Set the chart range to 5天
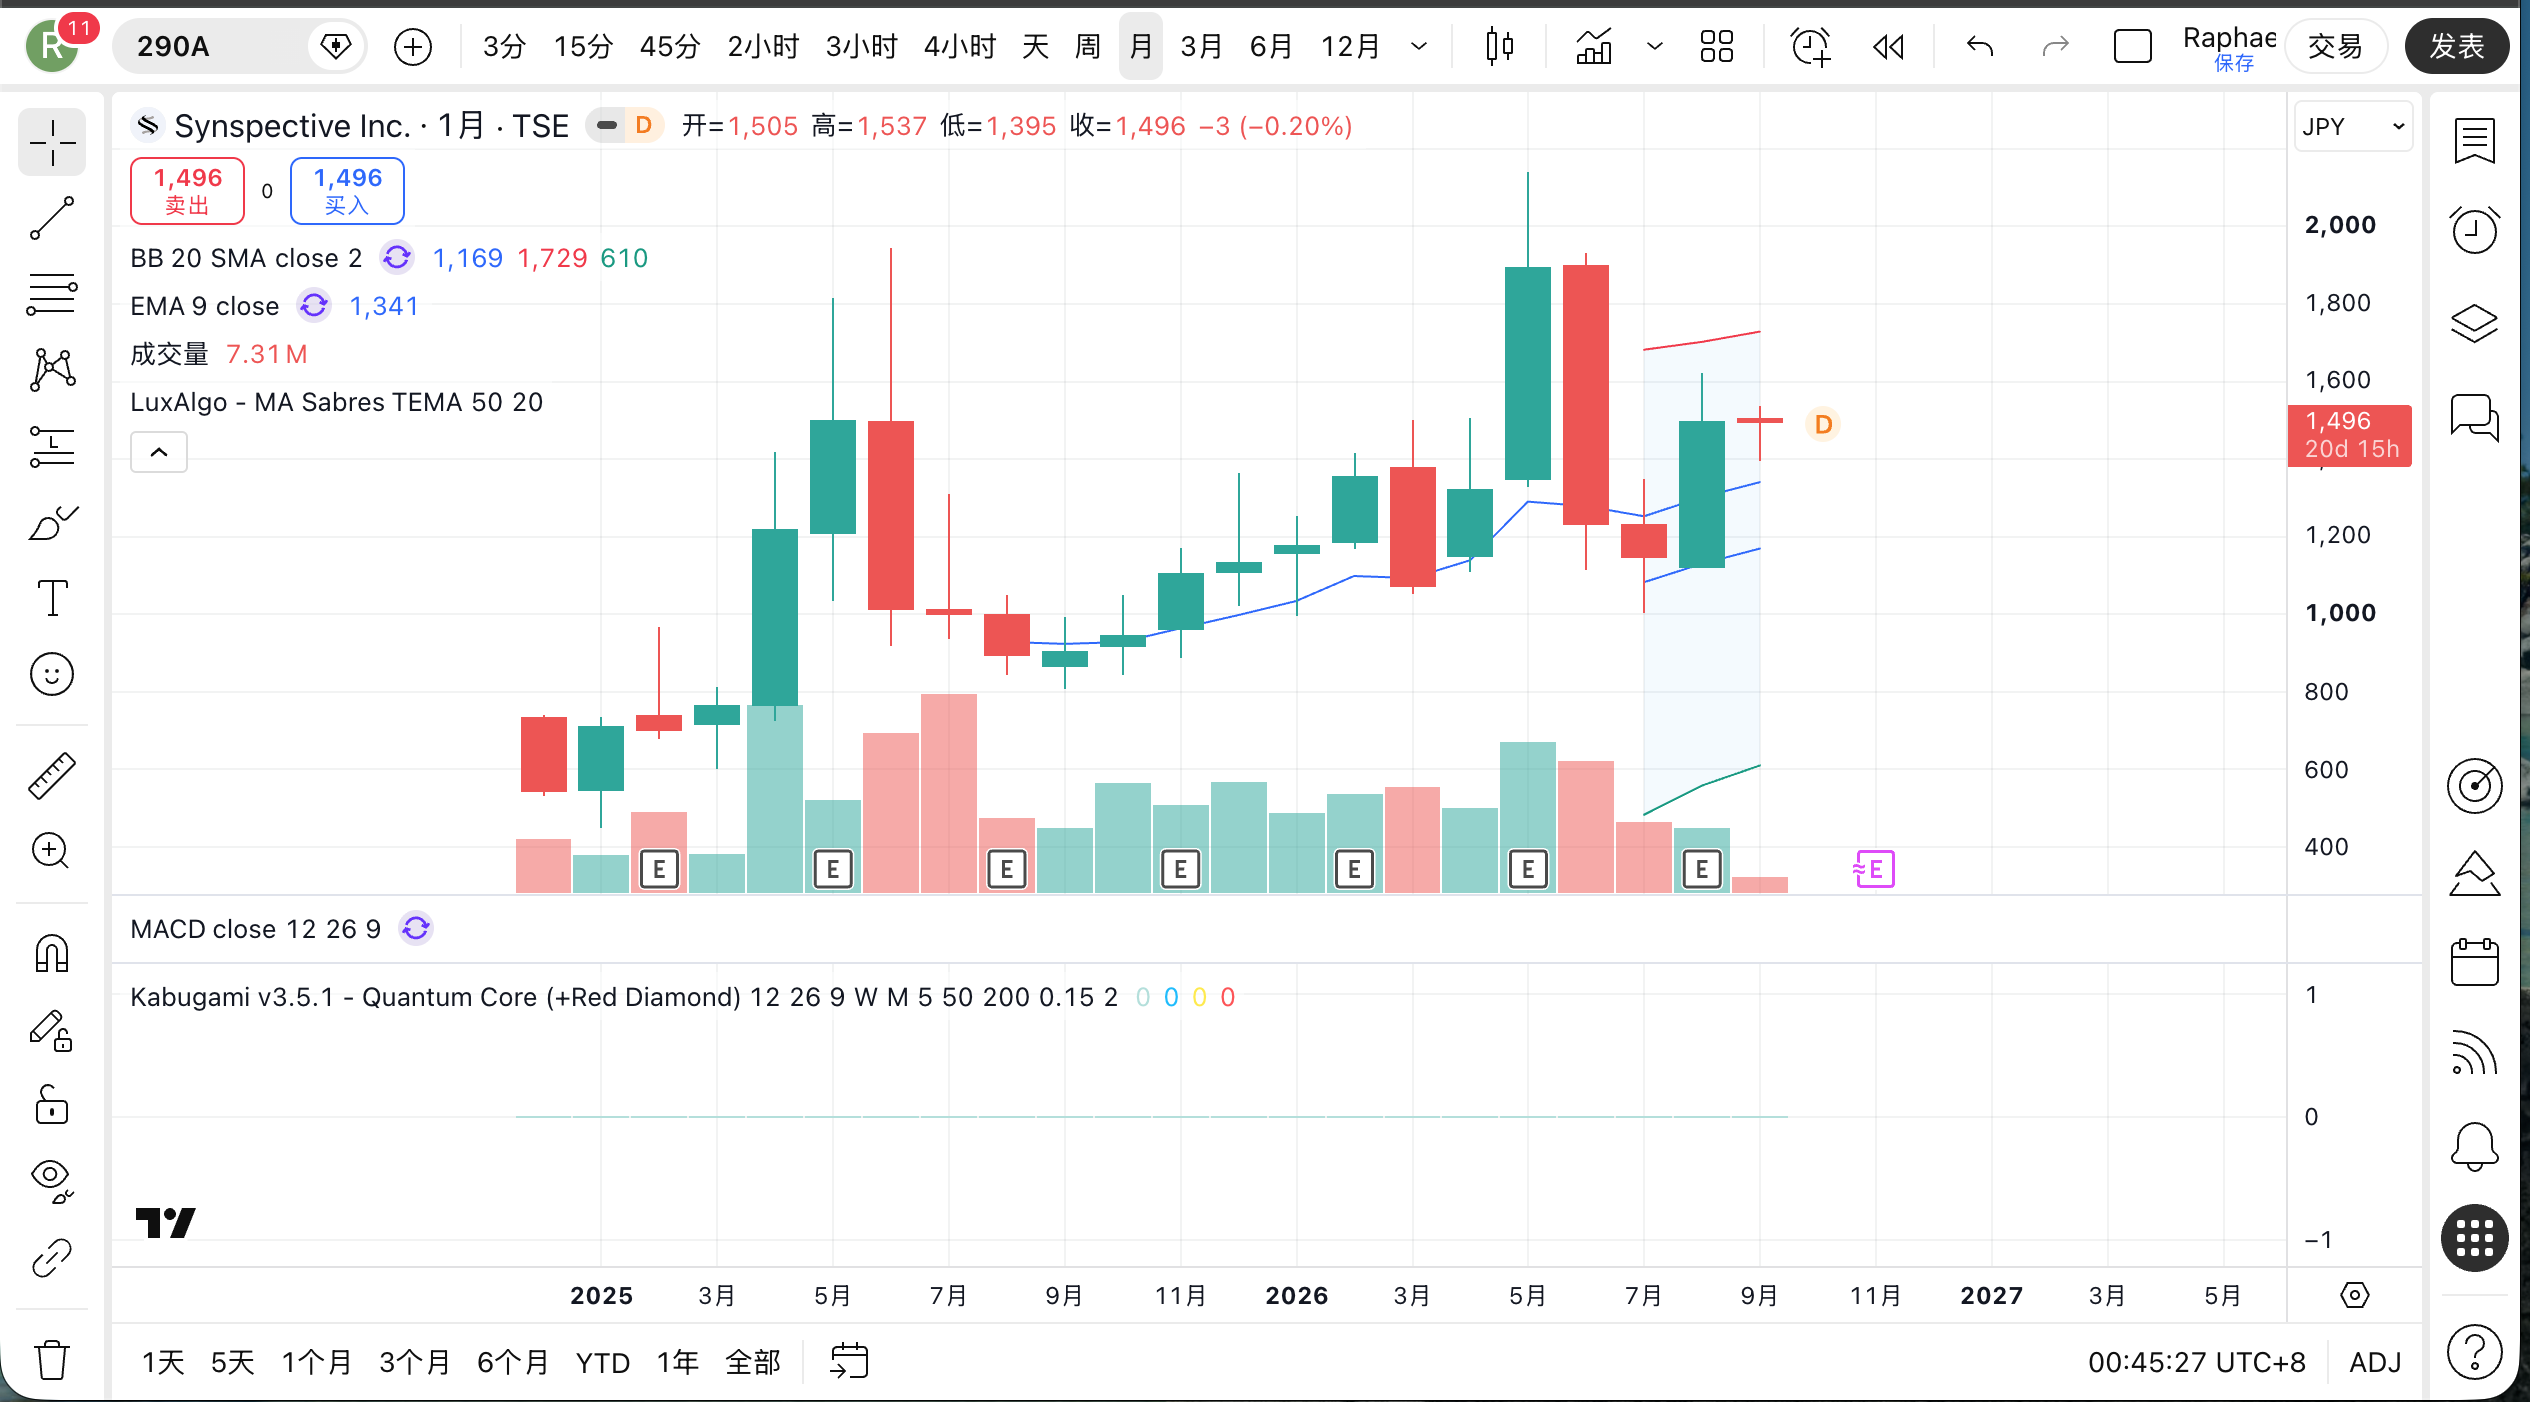Viewport: 2530px width, 1402px height. point(232,1362)
